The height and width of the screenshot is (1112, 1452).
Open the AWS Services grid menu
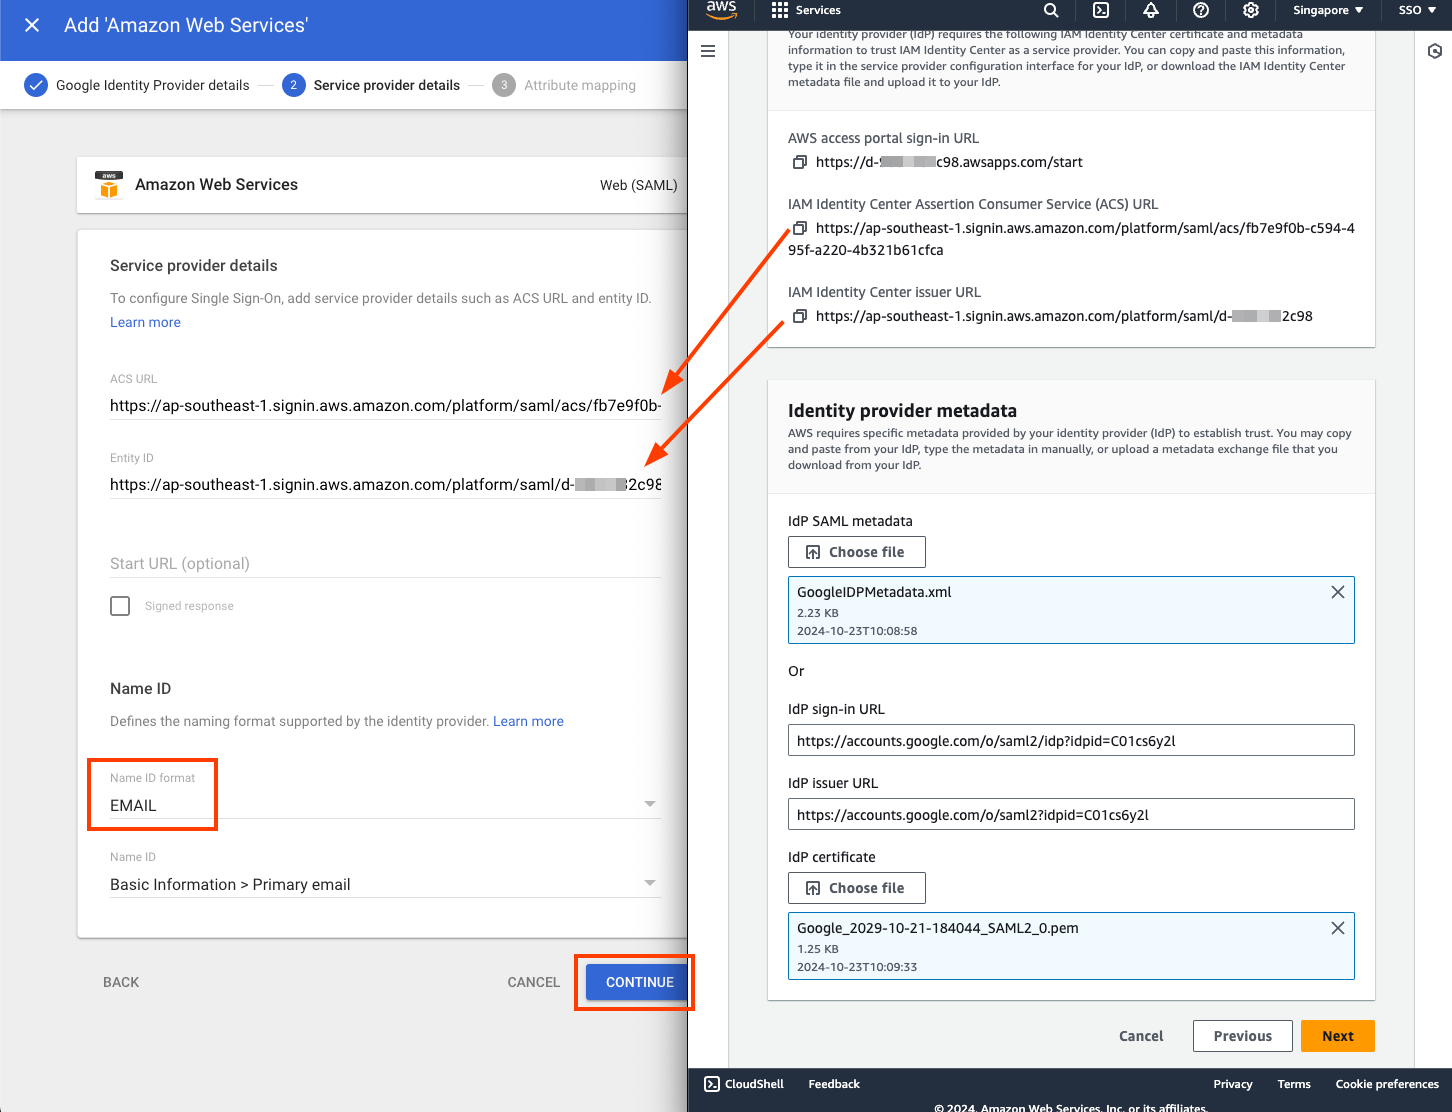click(x=806, y=10)
